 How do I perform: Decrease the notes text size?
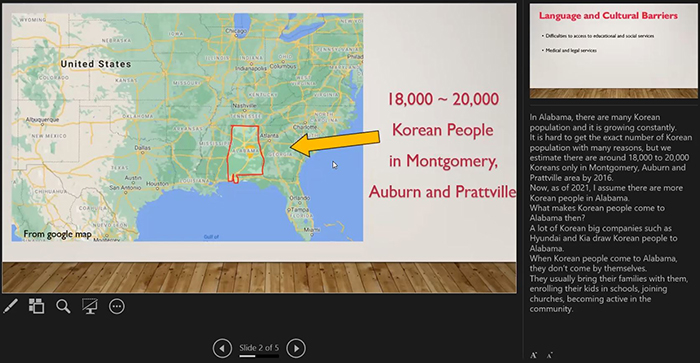pos(550,355)
